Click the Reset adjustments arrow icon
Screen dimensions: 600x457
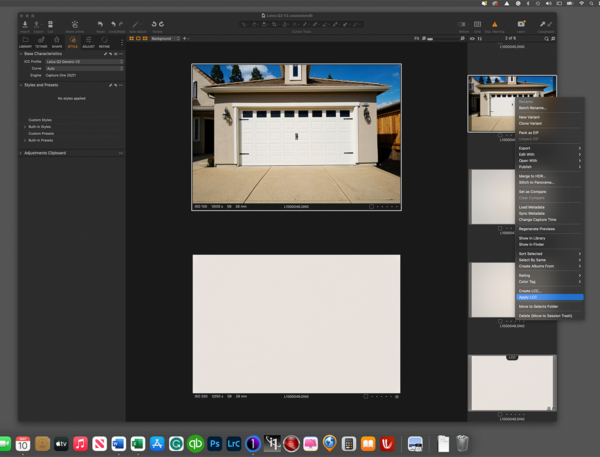(100, 24)
